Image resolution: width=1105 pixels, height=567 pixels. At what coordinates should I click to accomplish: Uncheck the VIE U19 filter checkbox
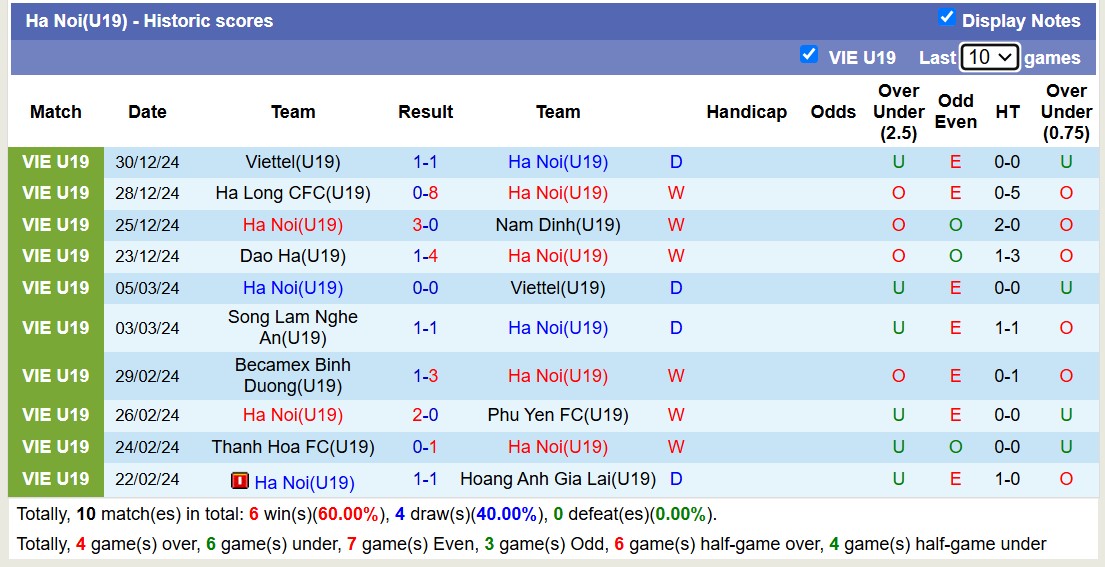coord(808,54)
